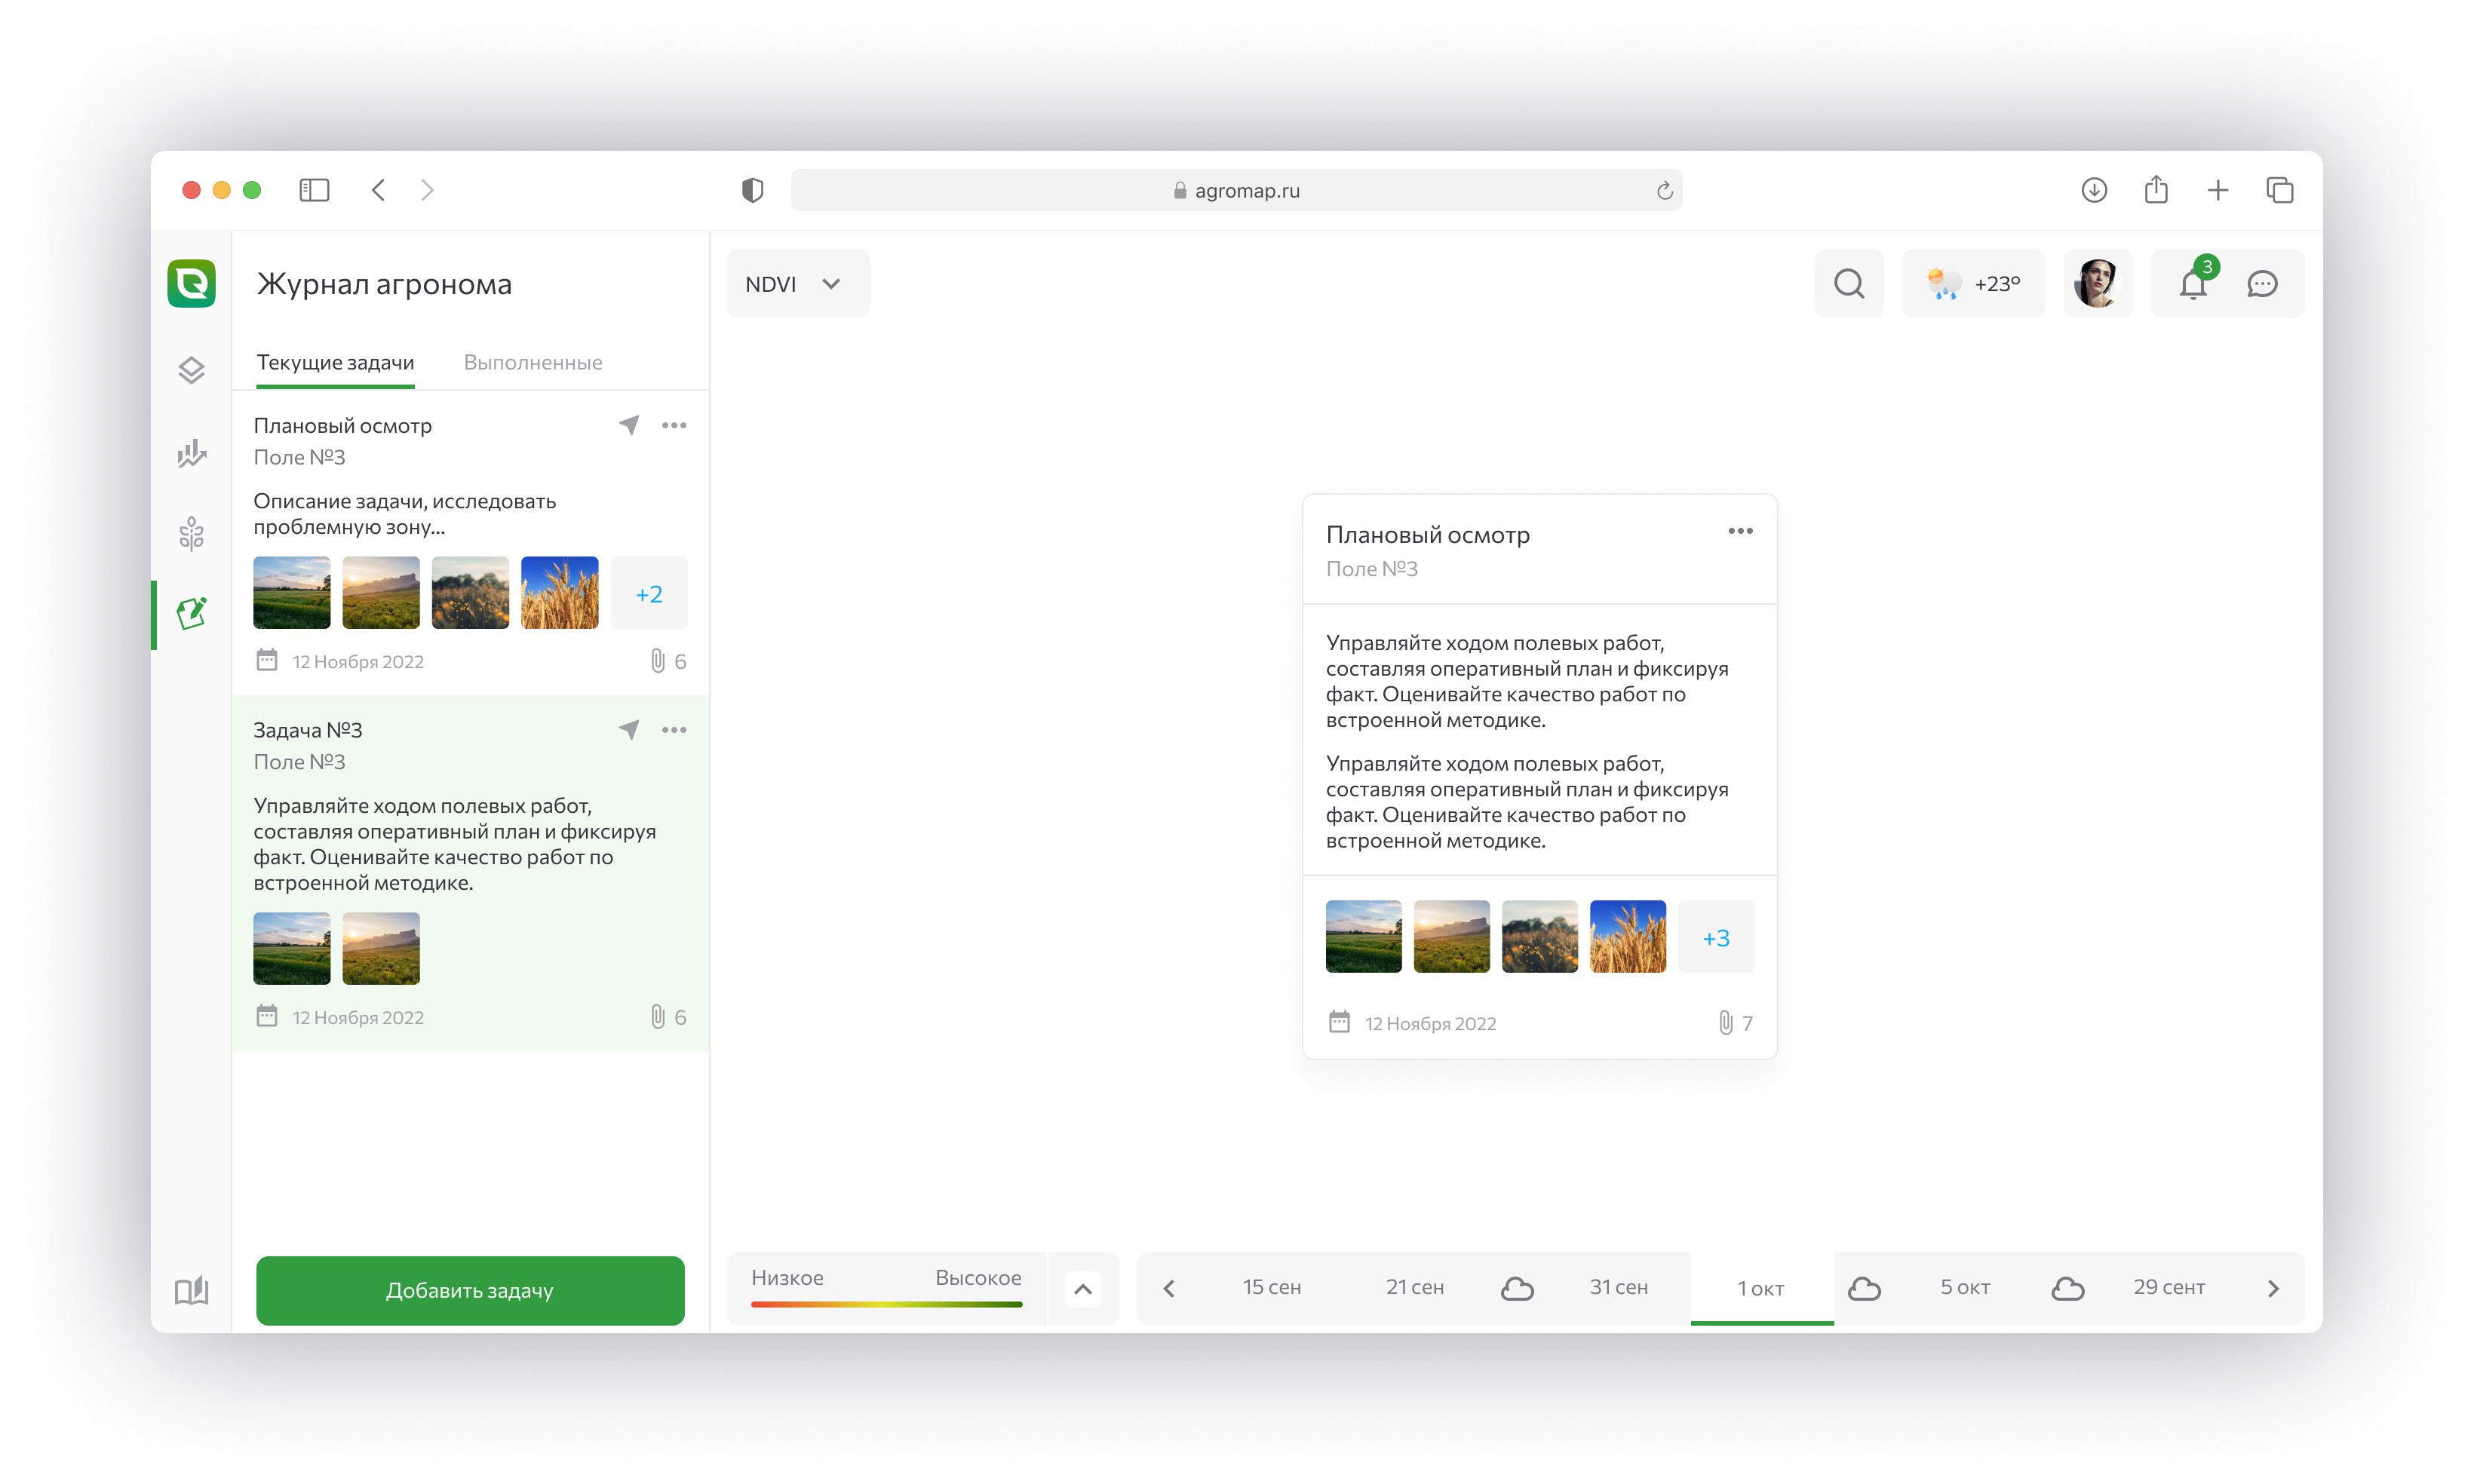2474x1484 pixels.
Task: Select the 31 сен date
Action: click(1619, 1288)
